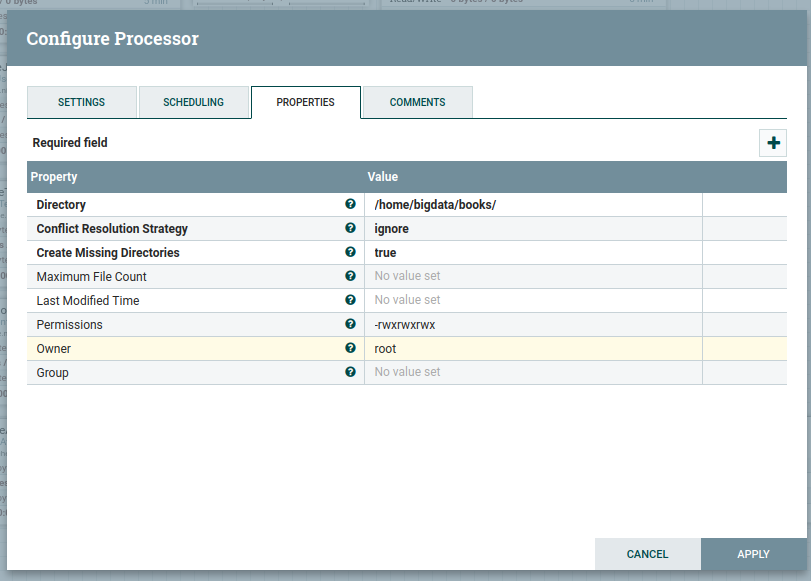Select the Properties tab

pos(305,102)
